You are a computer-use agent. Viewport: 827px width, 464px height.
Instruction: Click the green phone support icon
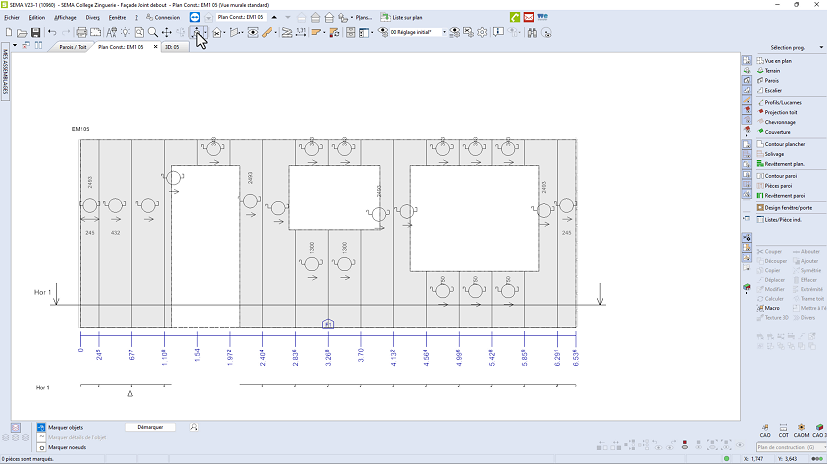pyautogui.click(x=514, y=17)
